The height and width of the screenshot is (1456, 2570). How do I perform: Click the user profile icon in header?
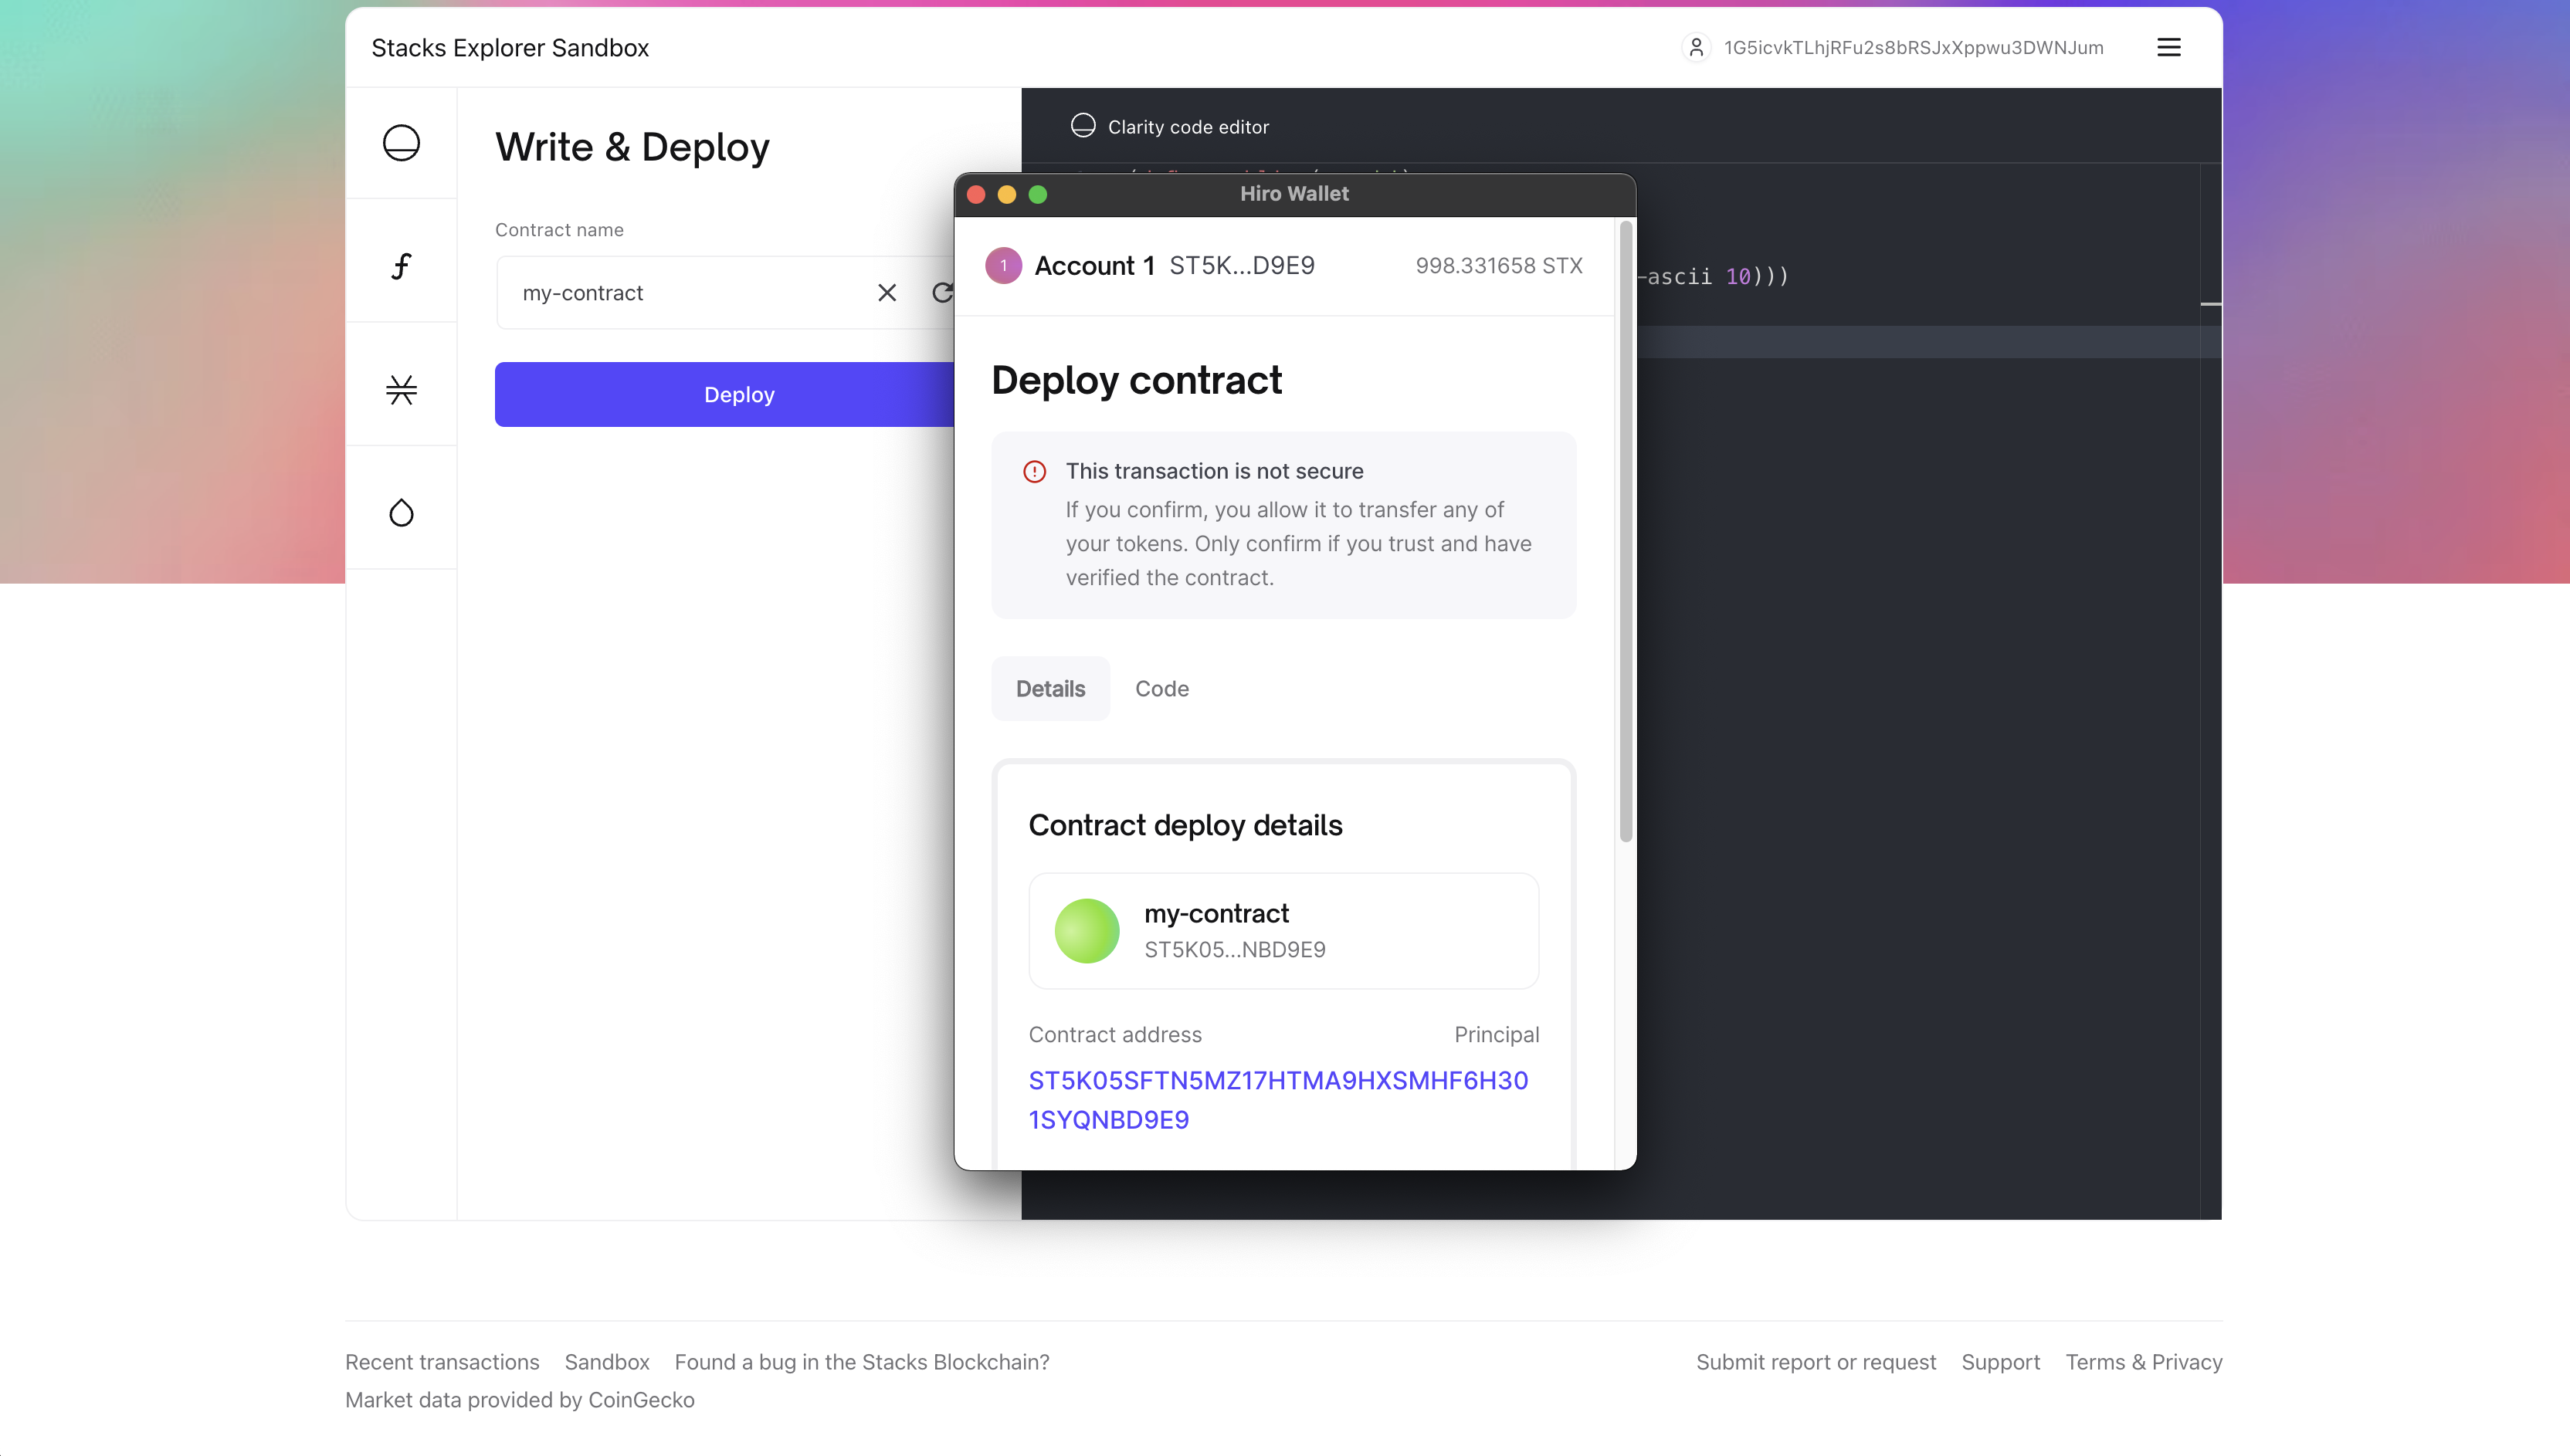1696,47
